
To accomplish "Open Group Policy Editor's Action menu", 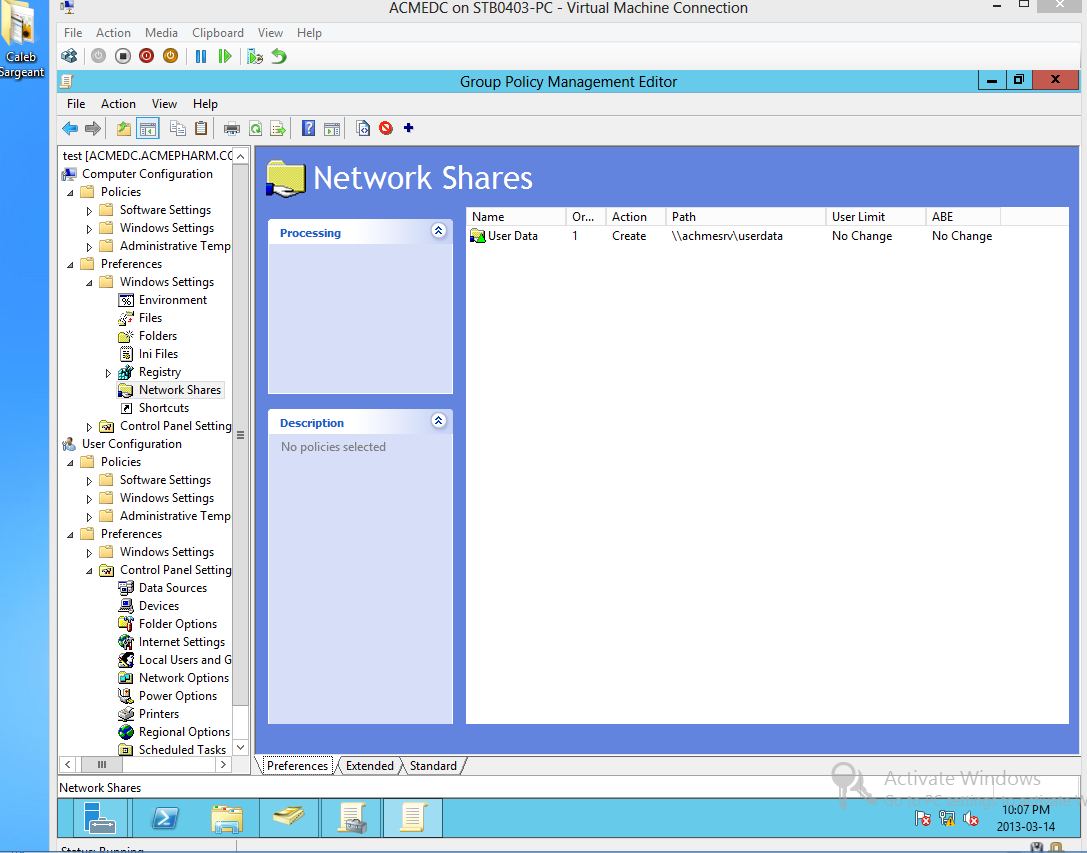I will pos(119,103).
